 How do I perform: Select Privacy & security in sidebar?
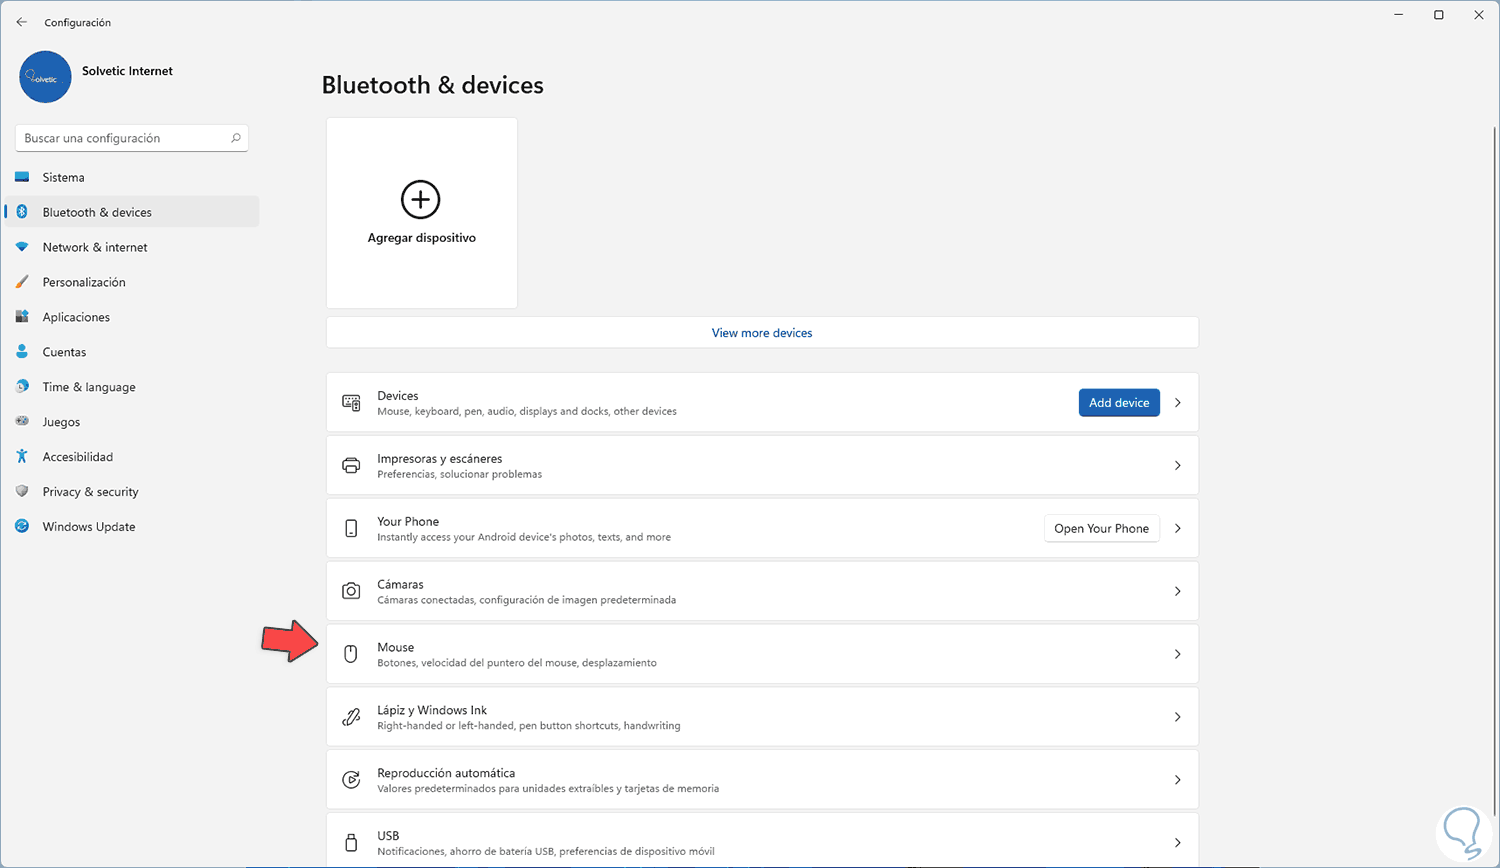click(90, 492)
